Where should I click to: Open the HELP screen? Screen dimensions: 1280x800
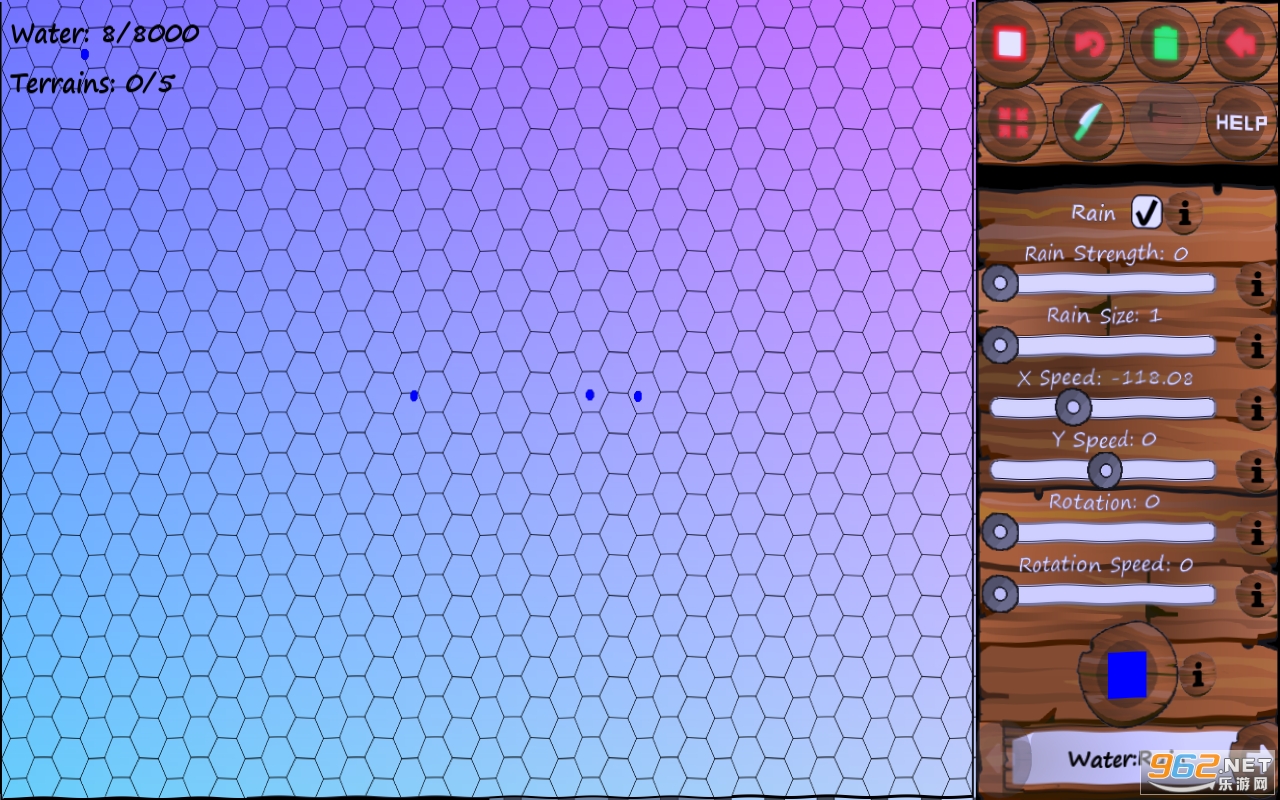1241,122
